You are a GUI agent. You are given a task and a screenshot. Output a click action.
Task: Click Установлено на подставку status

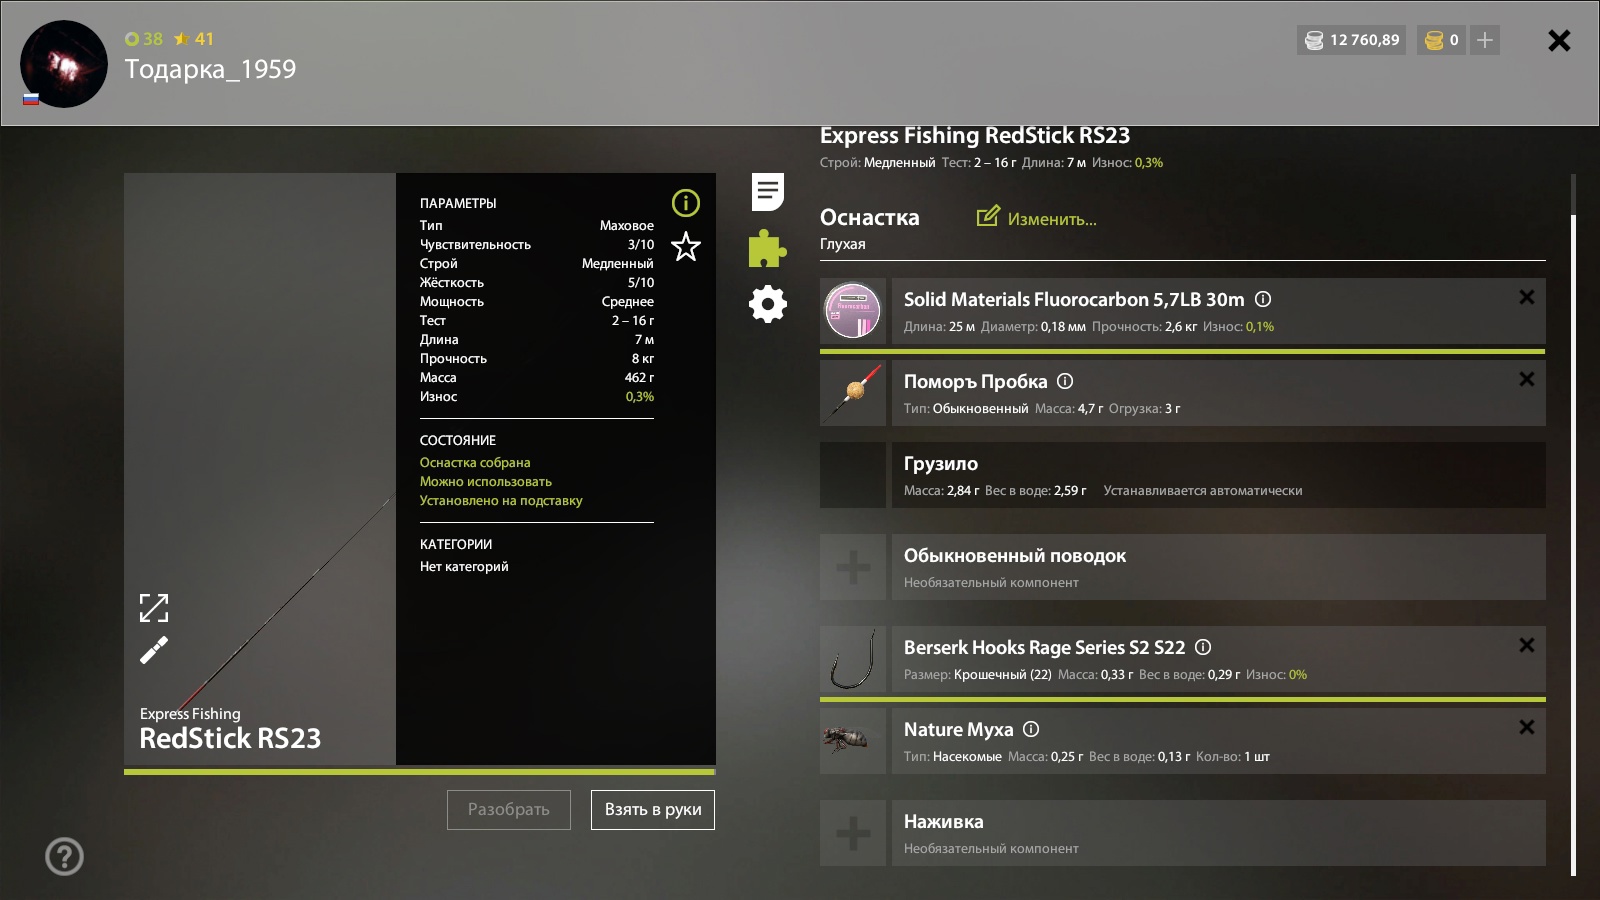(x=501, y=501)
